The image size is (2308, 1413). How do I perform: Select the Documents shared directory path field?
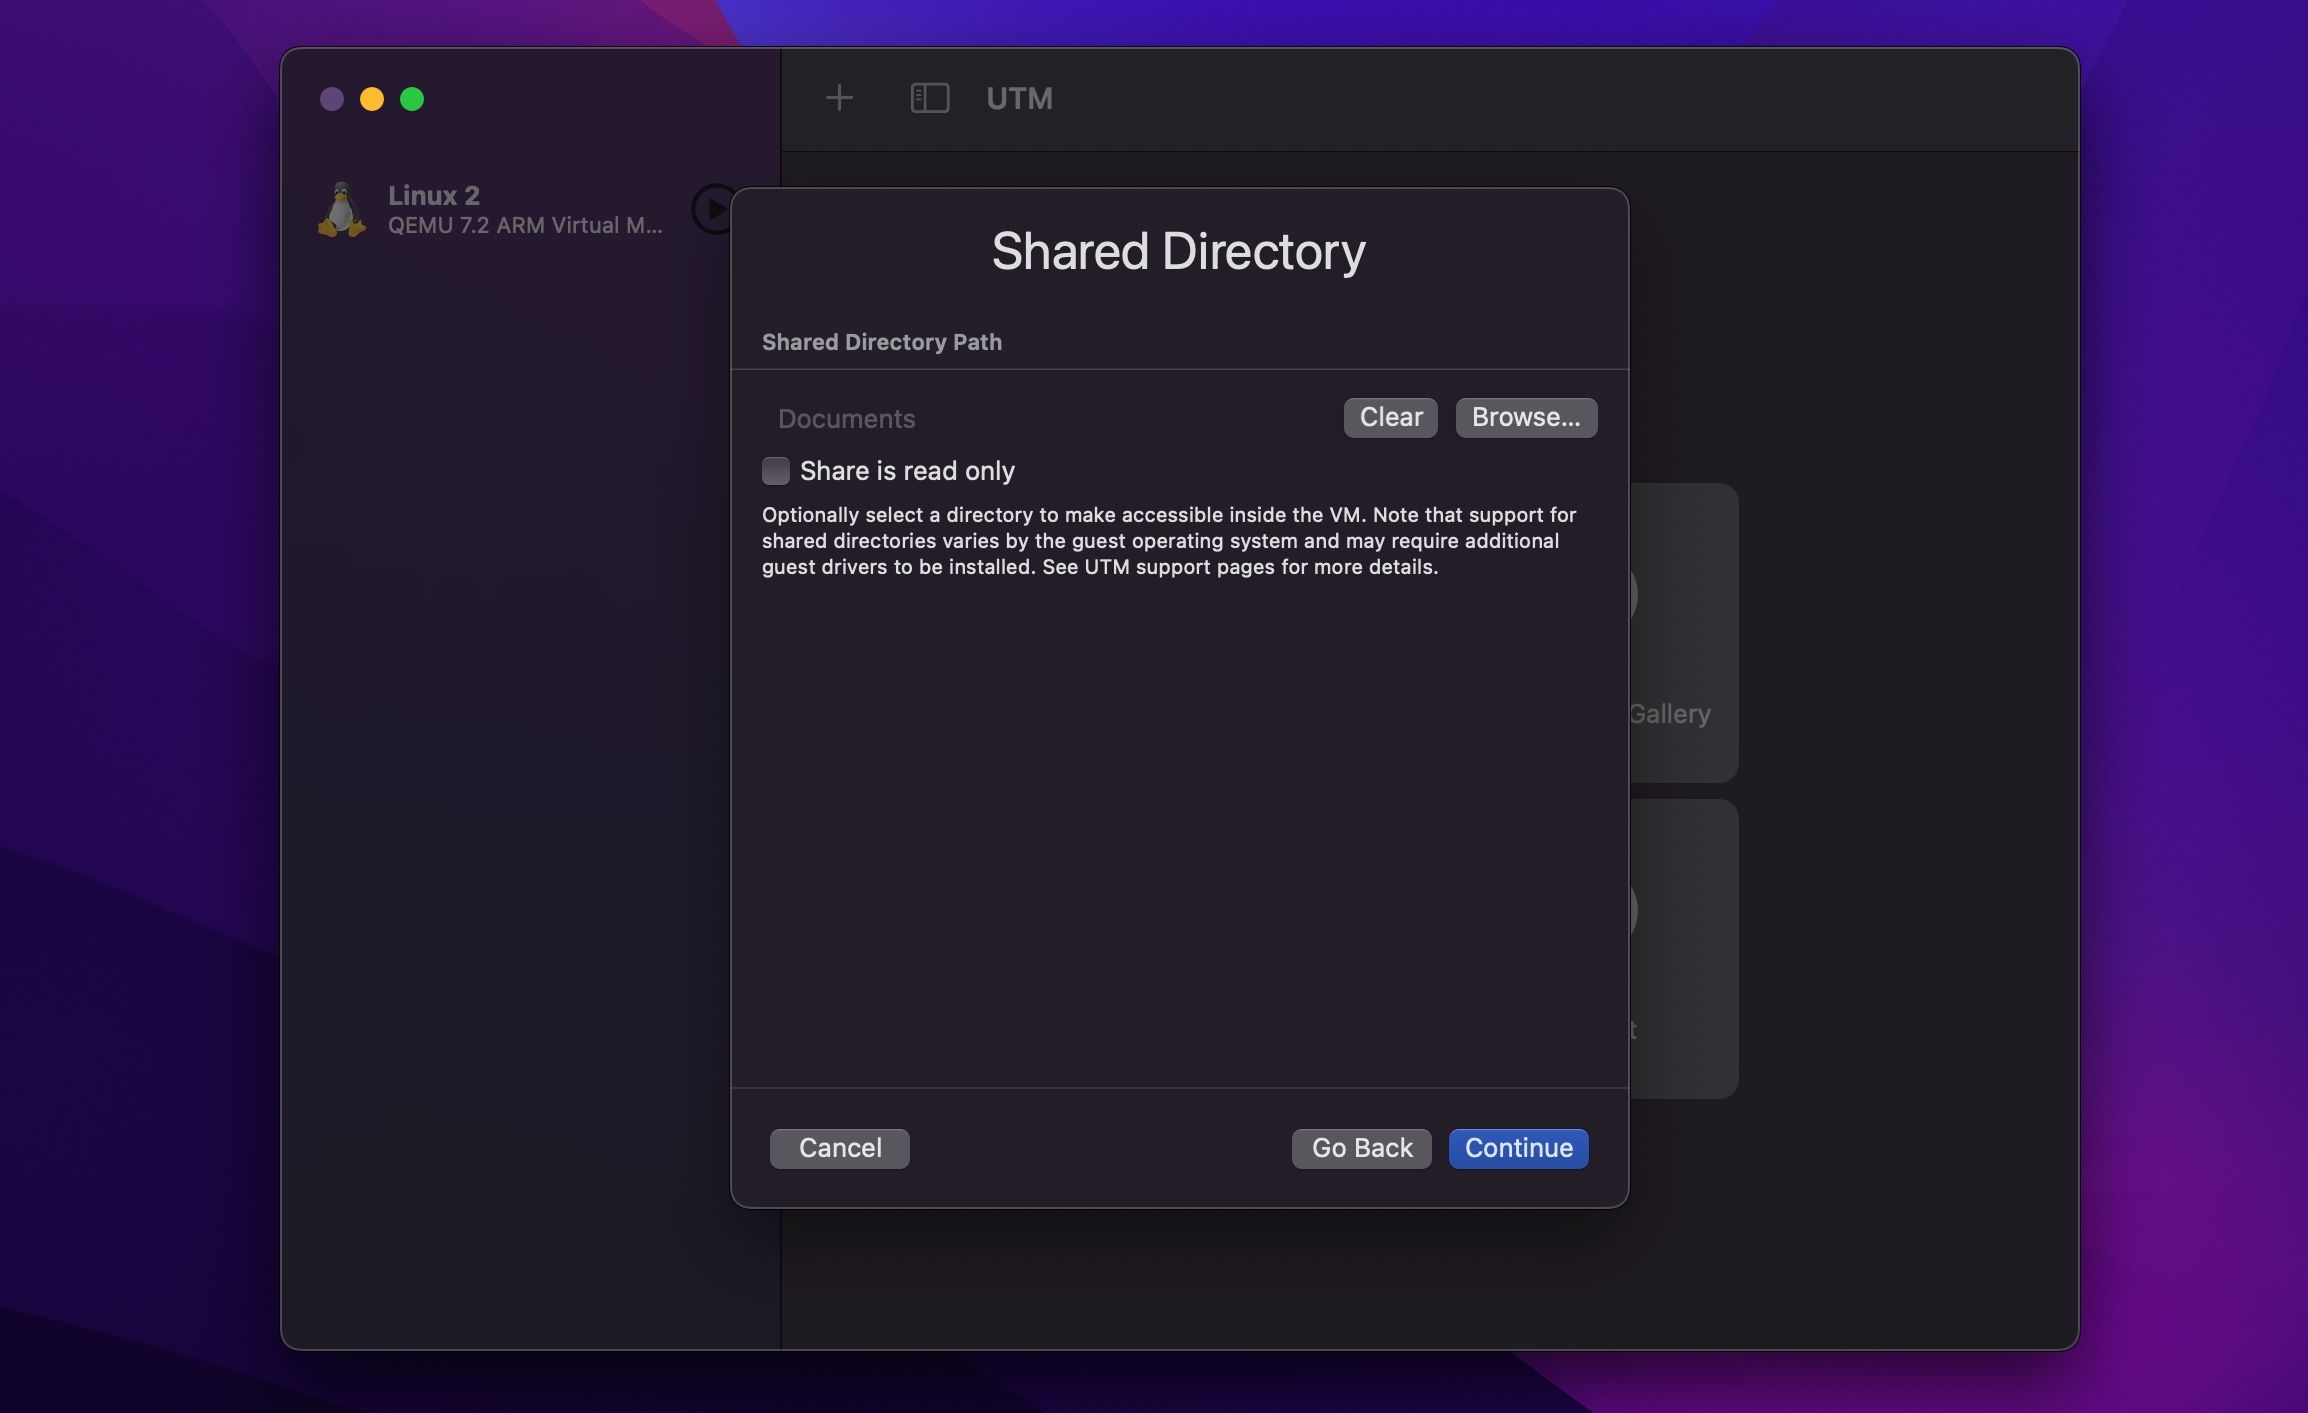[x=846, y=418]
